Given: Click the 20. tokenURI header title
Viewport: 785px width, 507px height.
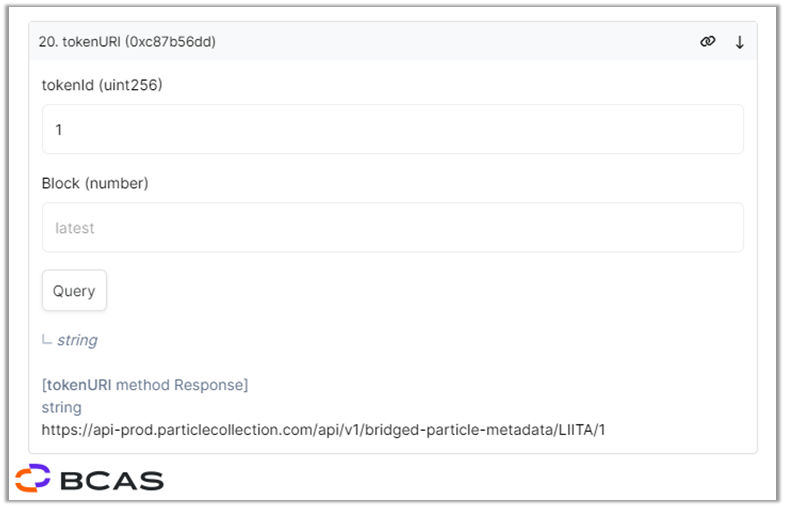Looking at the screenshot, I should point(127,42).
